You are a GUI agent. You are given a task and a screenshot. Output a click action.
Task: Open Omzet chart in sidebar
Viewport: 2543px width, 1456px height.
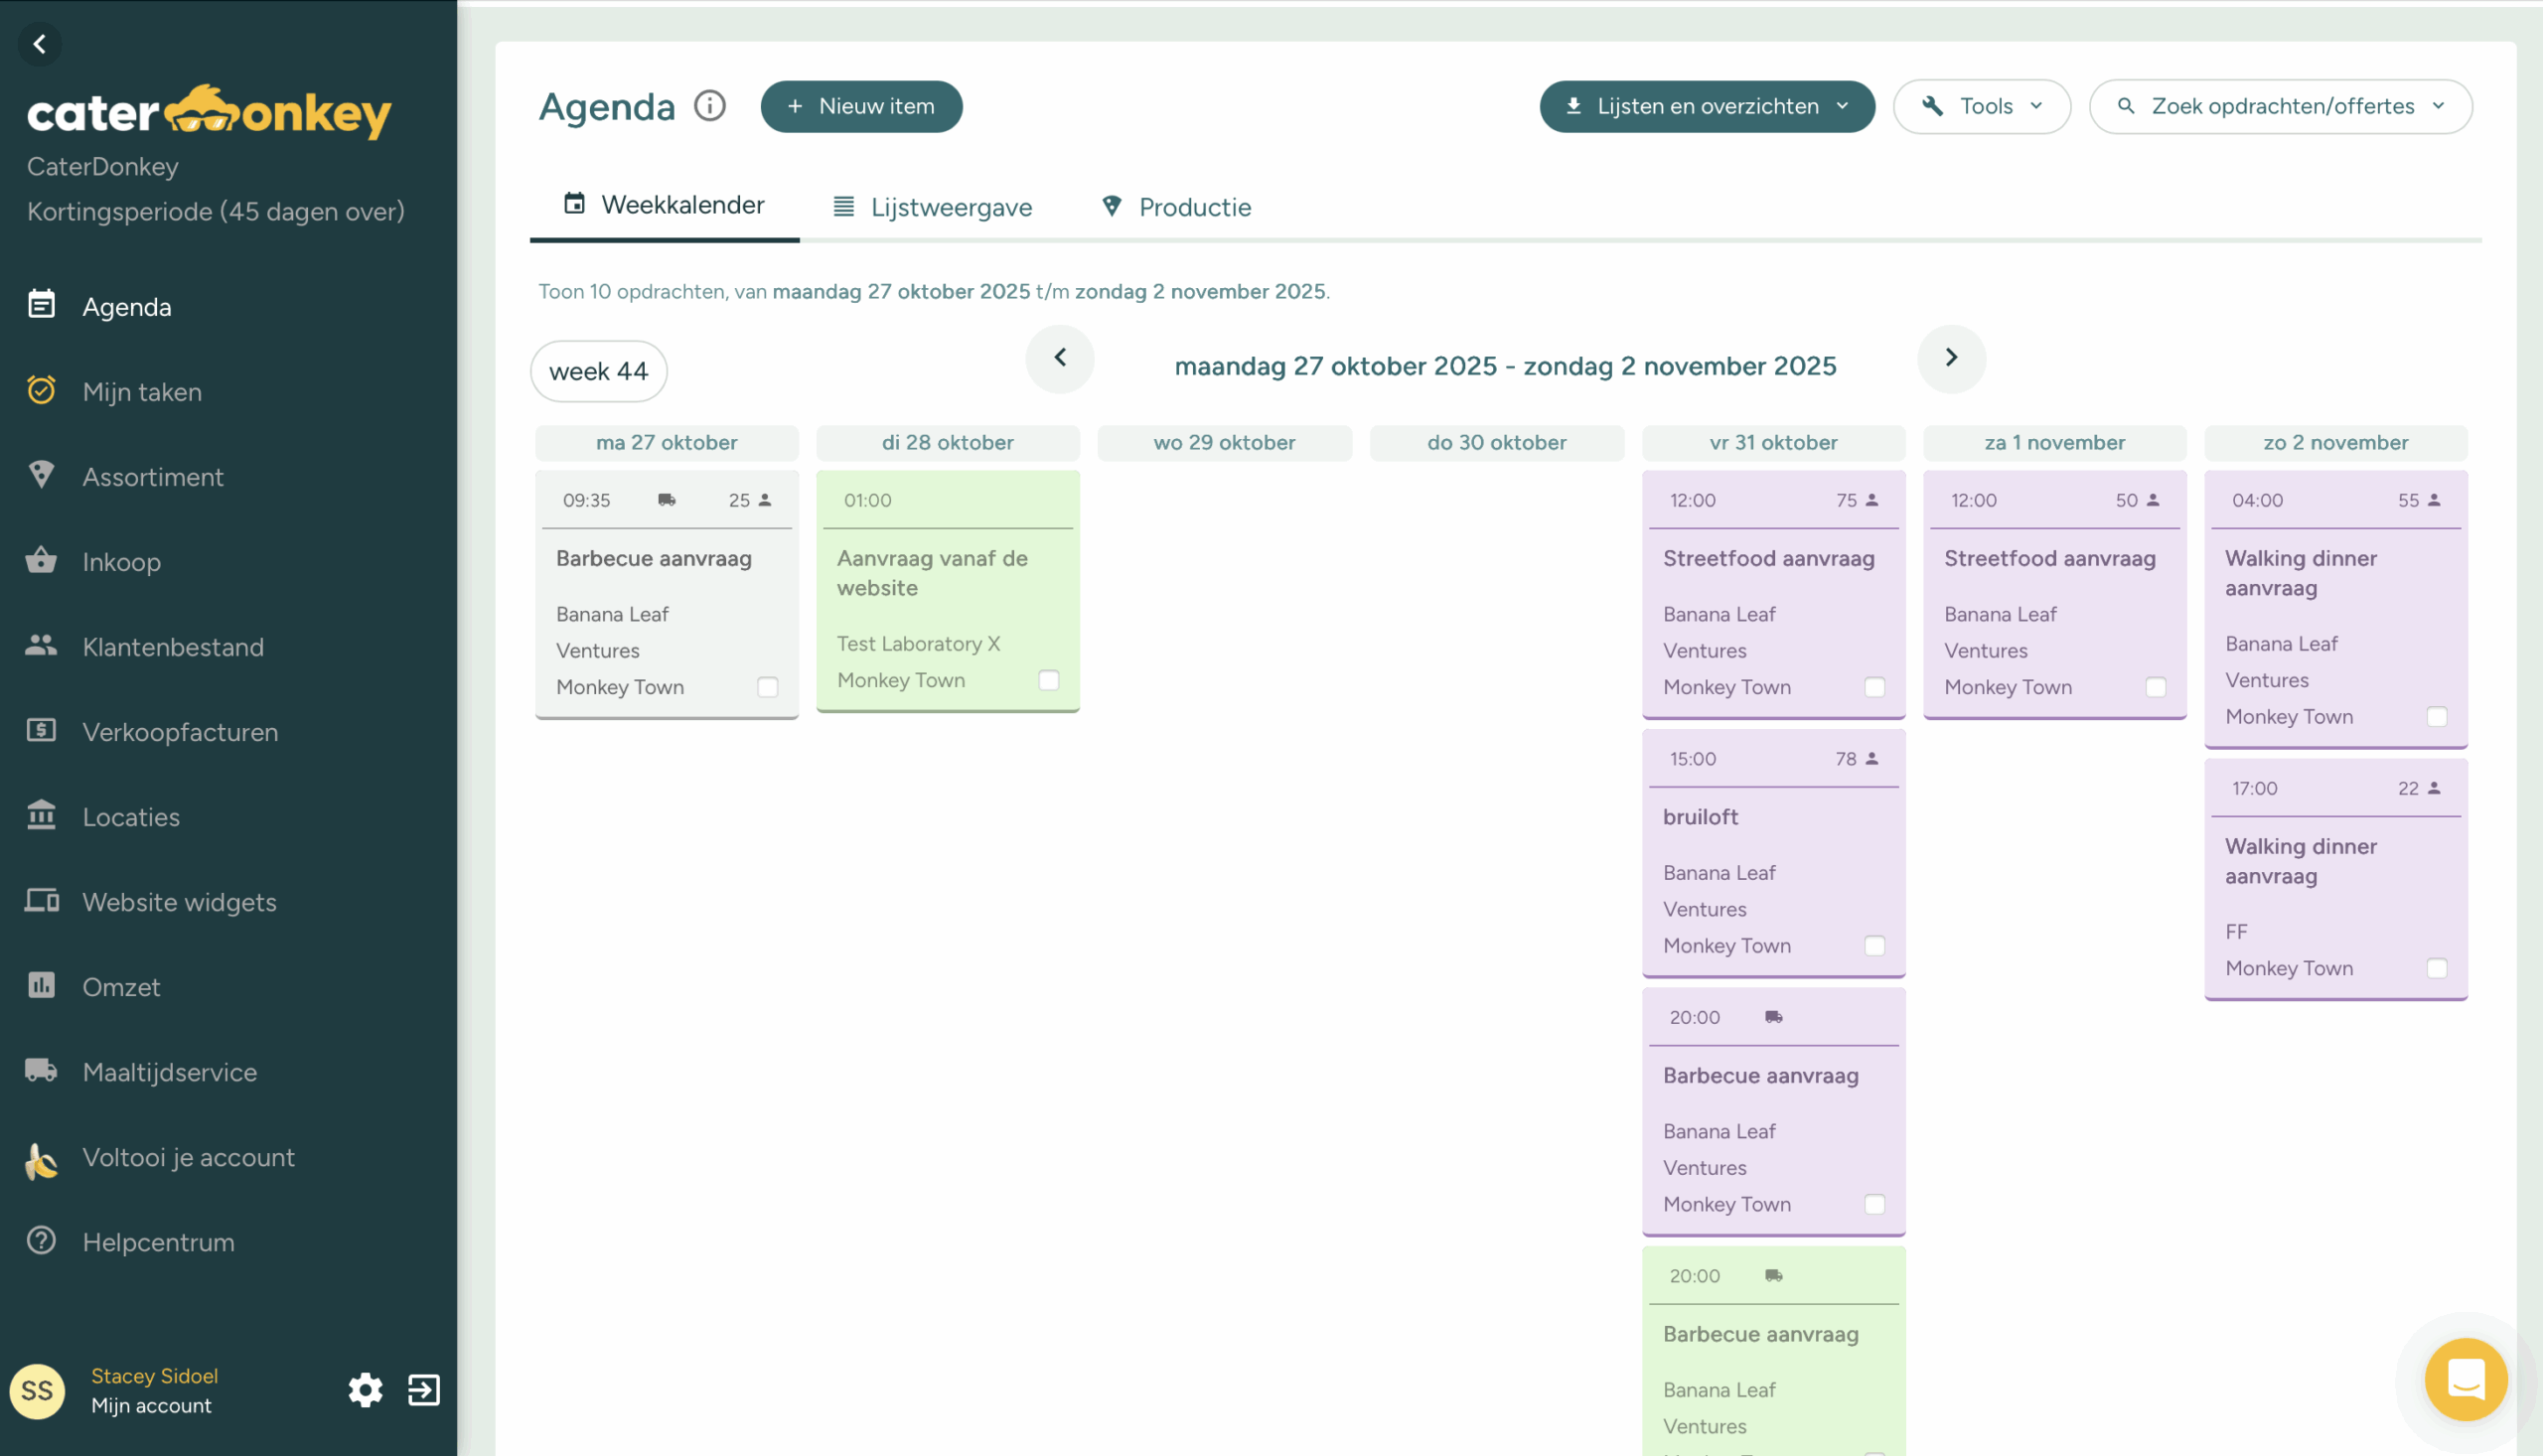(x=121, y=987)
